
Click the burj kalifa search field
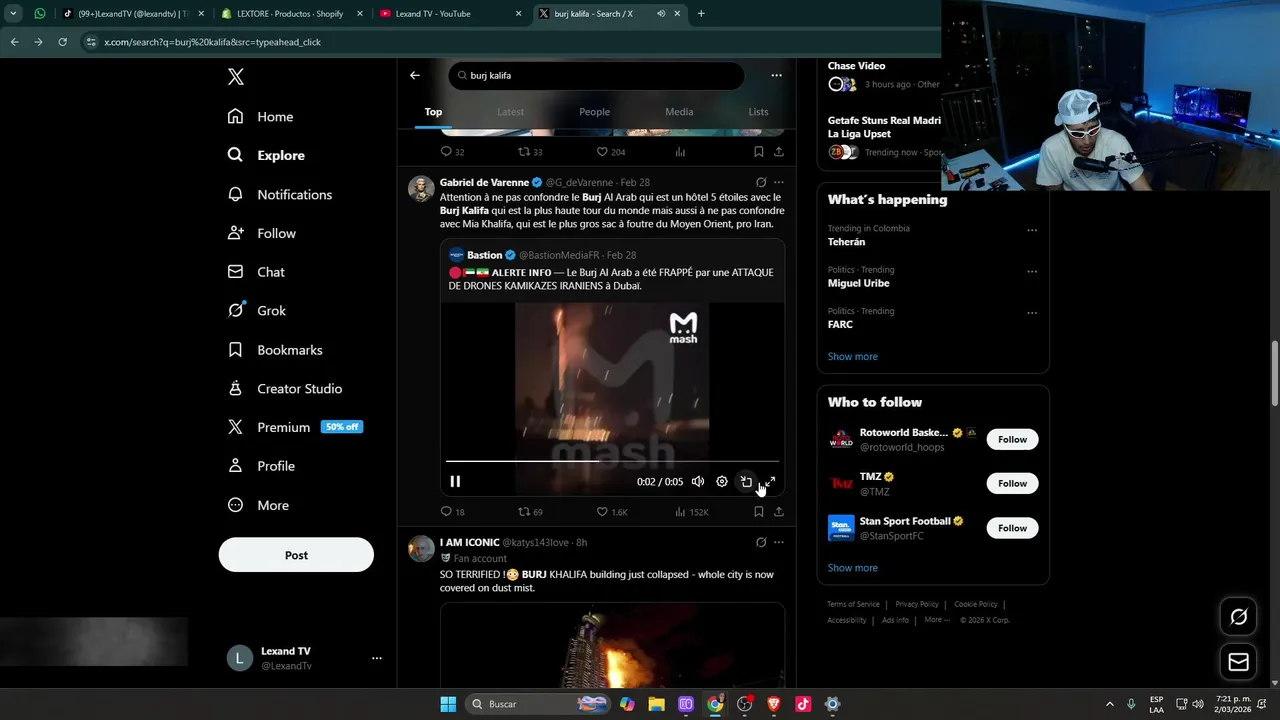coord(596,75)
